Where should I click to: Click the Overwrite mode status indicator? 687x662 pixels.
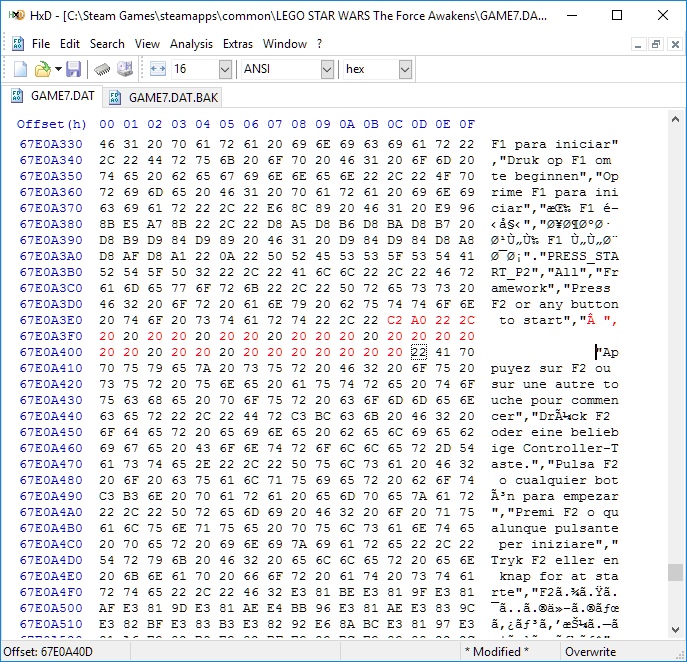590,652
